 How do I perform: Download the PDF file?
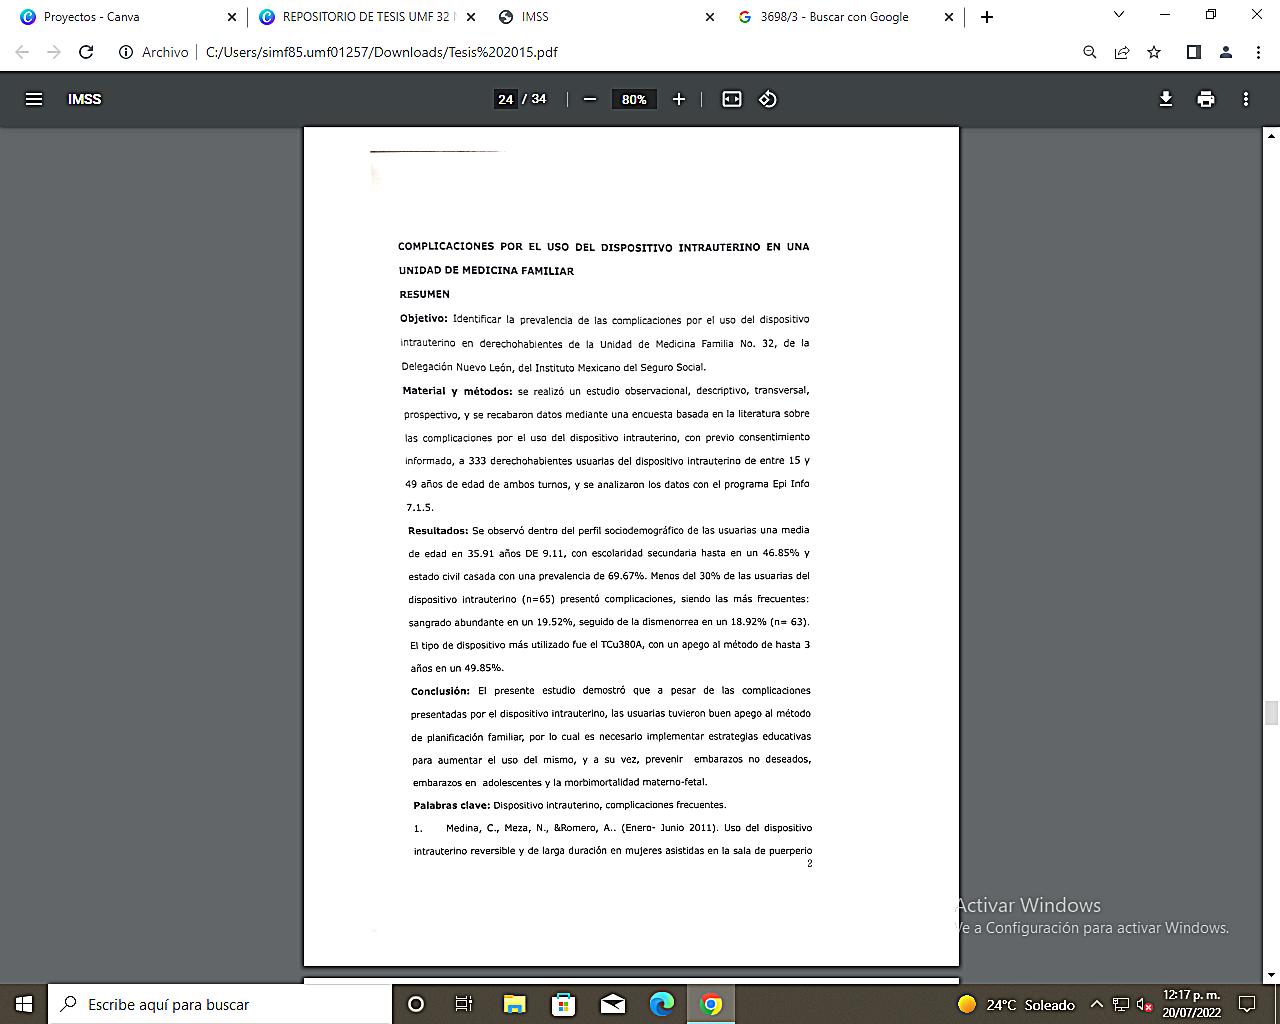[x=1166, y=99]
